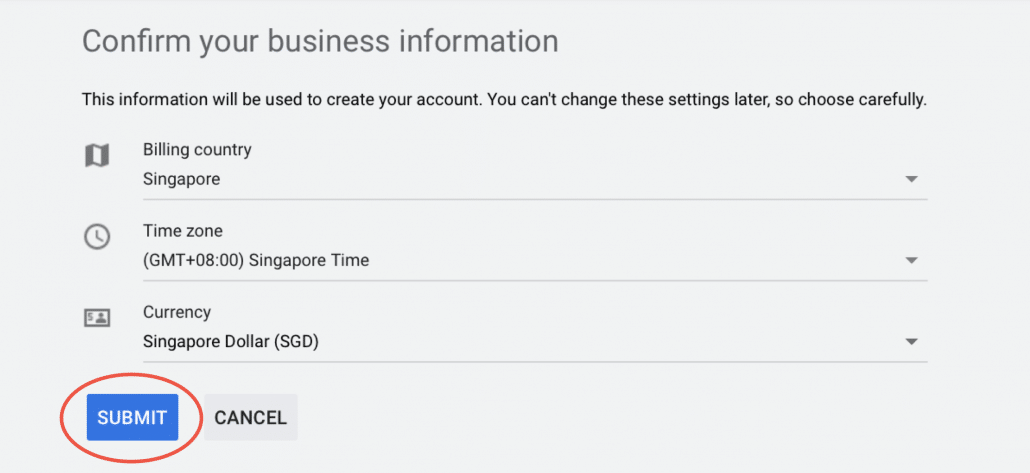This screenshot has width=1030, height=473.
Task: Click the banknote icon beside Currency
Action: (x=97, y=319)
